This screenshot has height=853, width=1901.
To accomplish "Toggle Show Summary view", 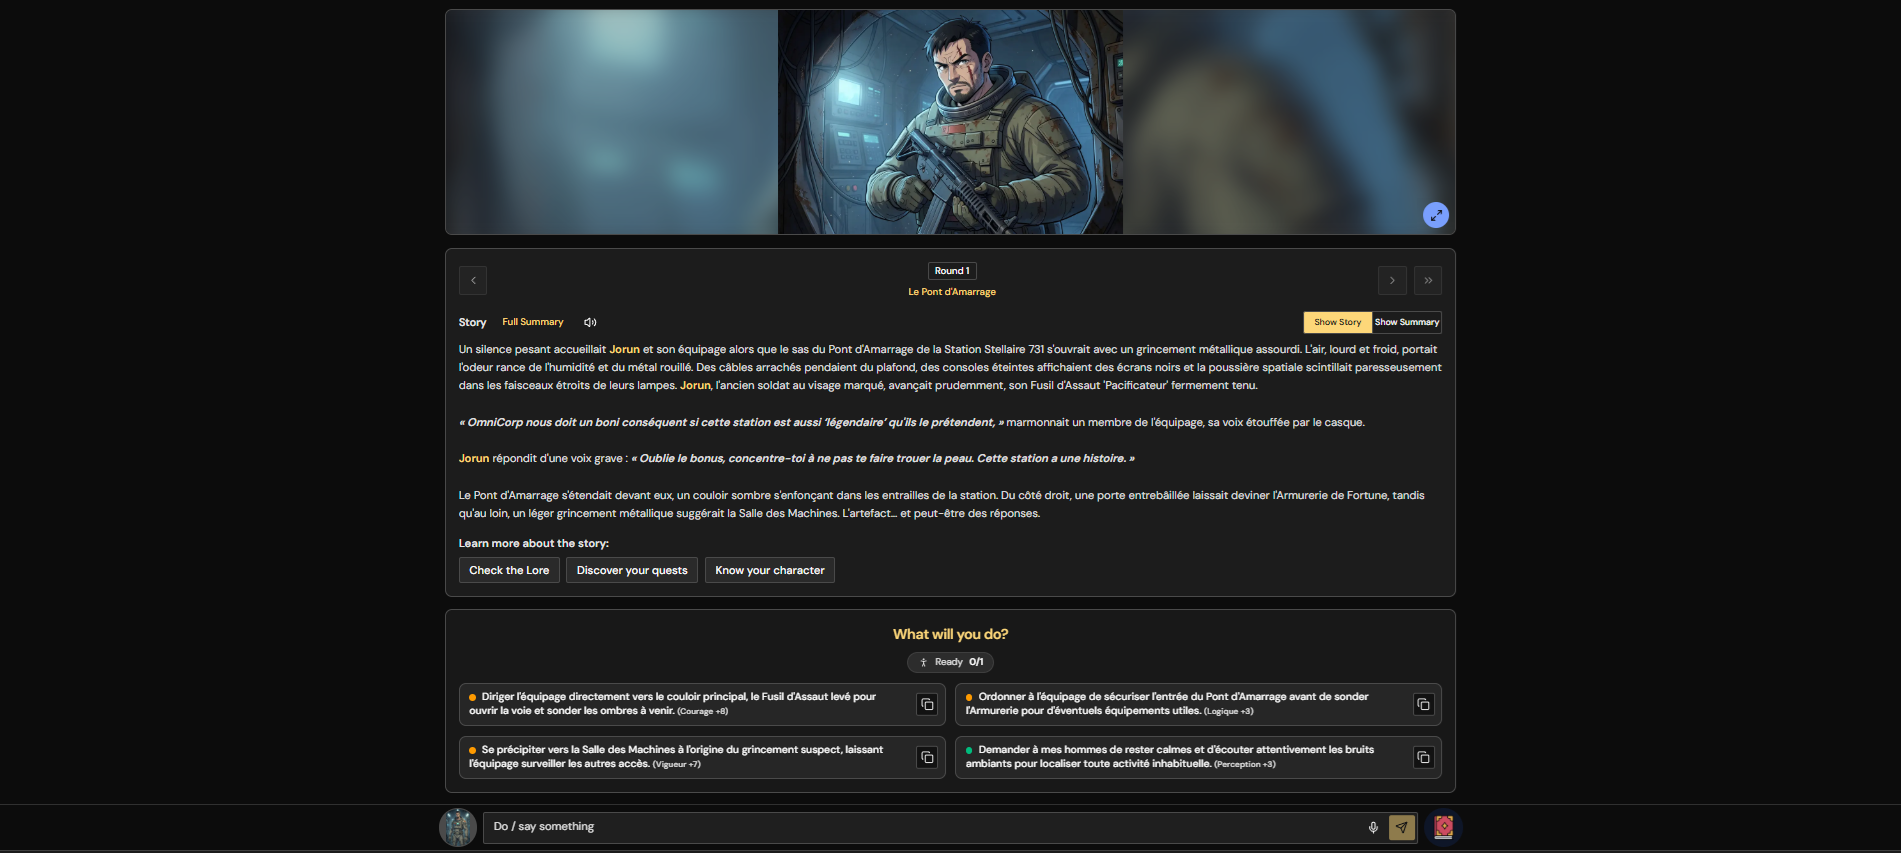I will click(x=1406, y=322).
